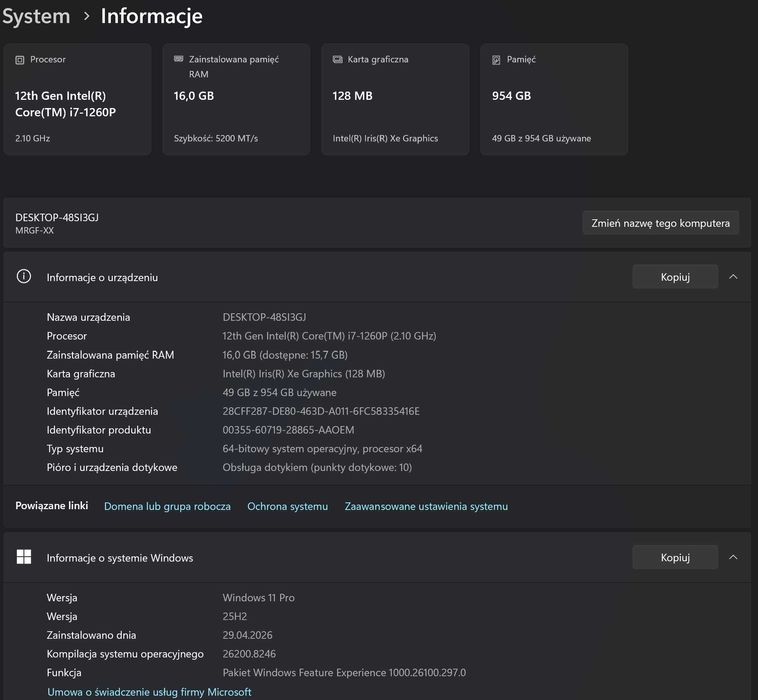Collapse the Informacje o urządzeniu section

point(733,277)
